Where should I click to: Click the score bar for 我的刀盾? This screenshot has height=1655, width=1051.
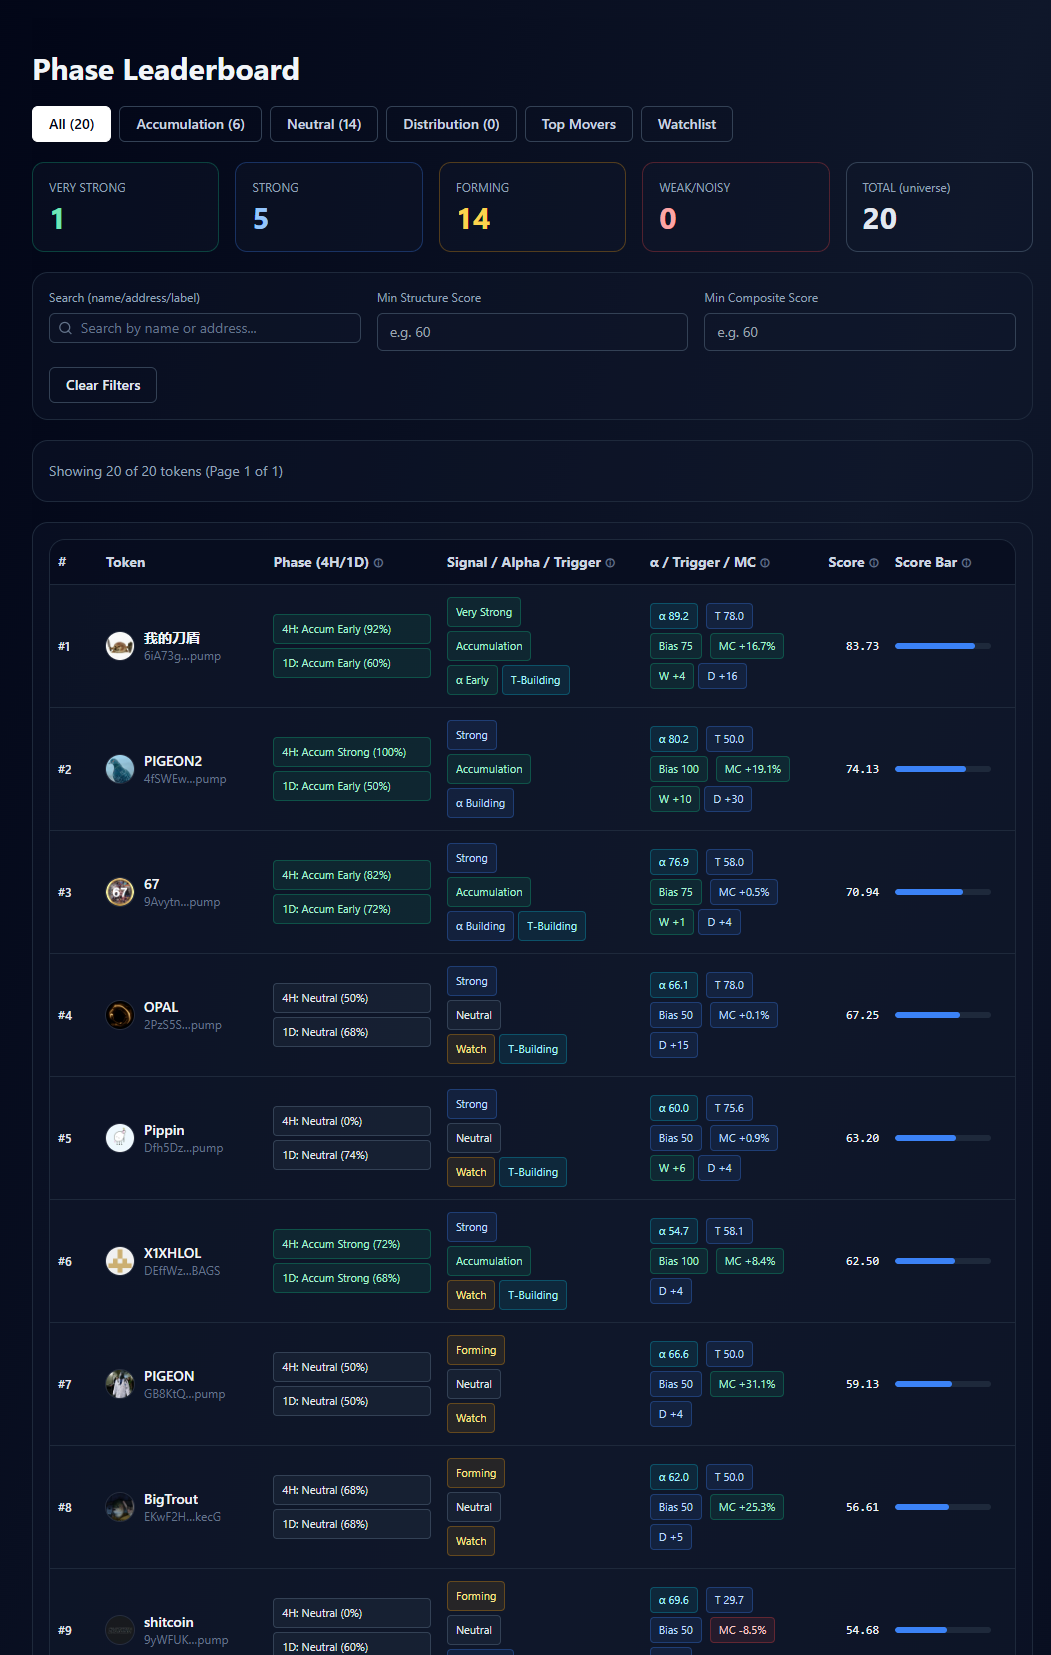(943, 646)
